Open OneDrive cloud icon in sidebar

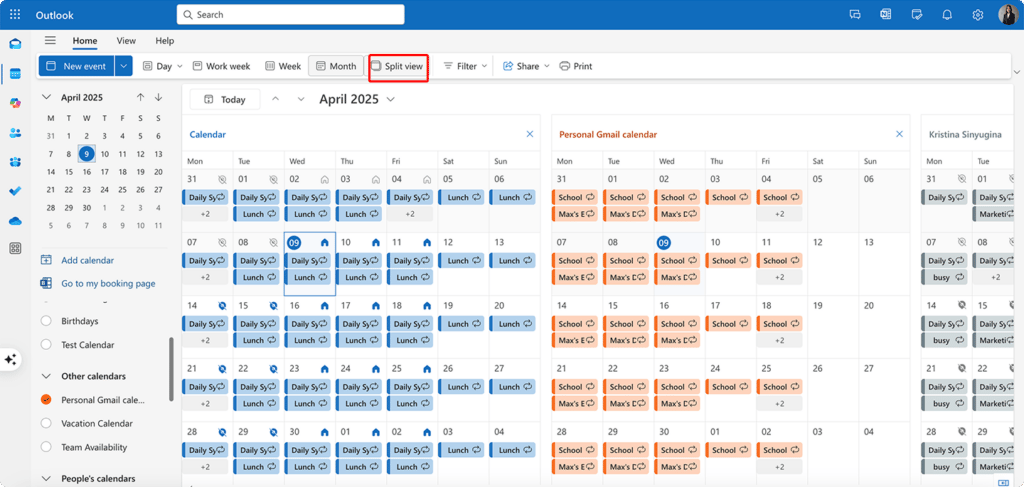pos(15,221)
